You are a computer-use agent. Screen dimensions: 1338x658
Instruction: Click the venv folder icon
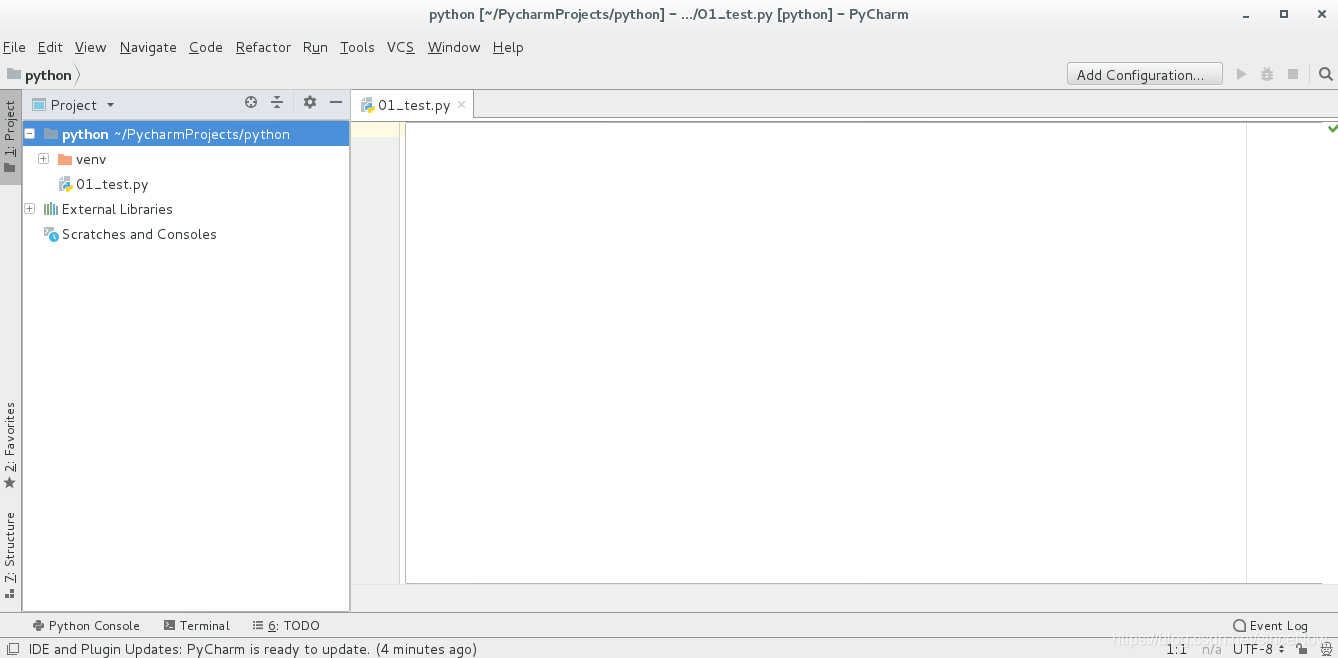(x=65, y=159)
